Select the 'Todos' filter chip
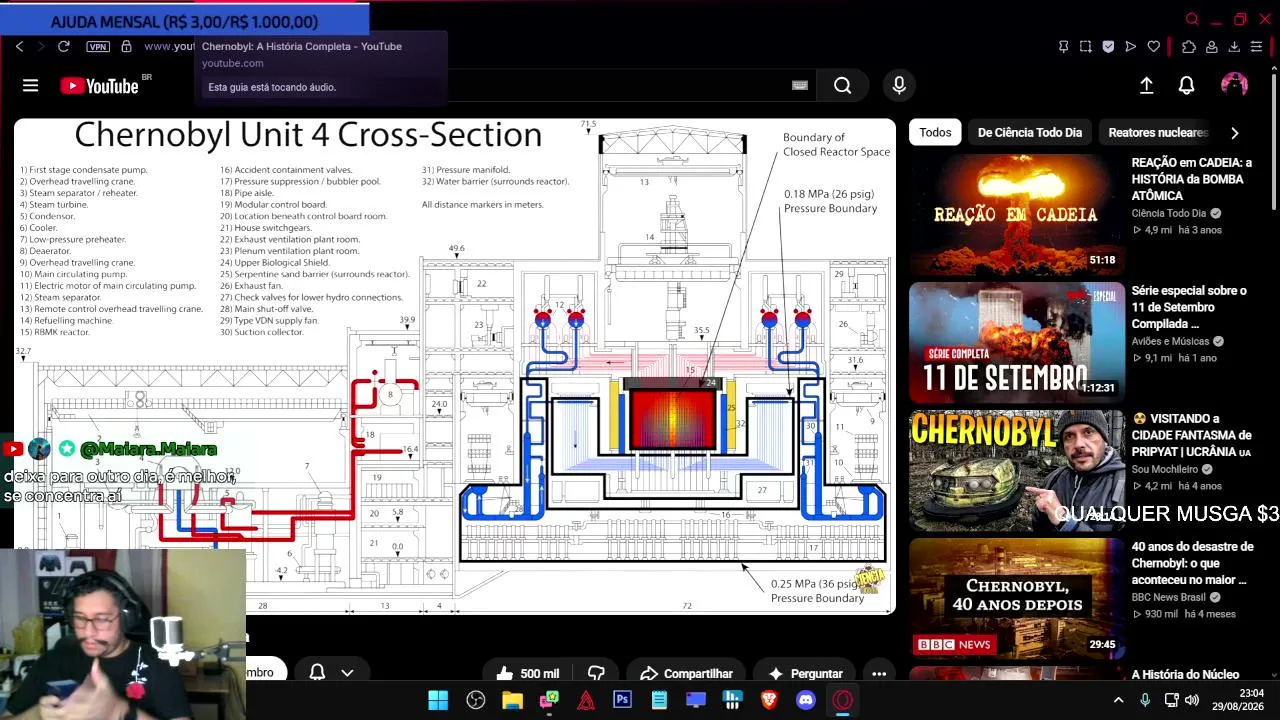The image size is (1280, 720). tap(935, 132)
